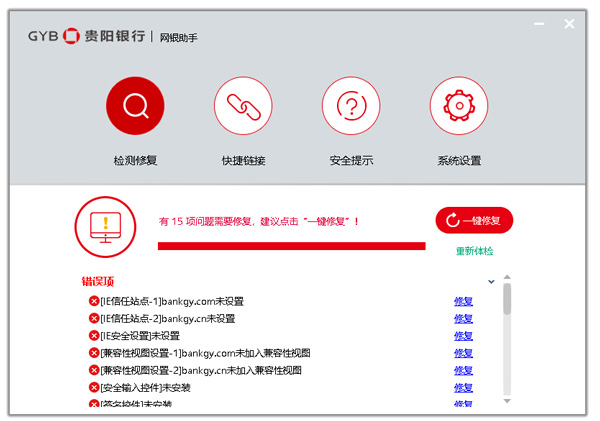Click 修复 for 兼容性视图设置-2 bankgy.cn
This screenshot has height=421, width=600.
463,370
